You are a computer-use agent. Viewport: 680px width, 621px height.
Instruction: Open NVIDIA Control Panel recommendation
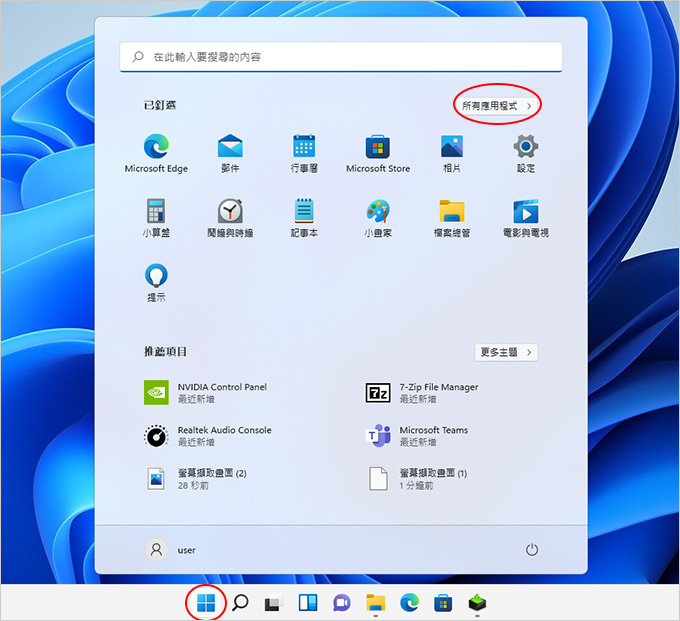[206, 392]
